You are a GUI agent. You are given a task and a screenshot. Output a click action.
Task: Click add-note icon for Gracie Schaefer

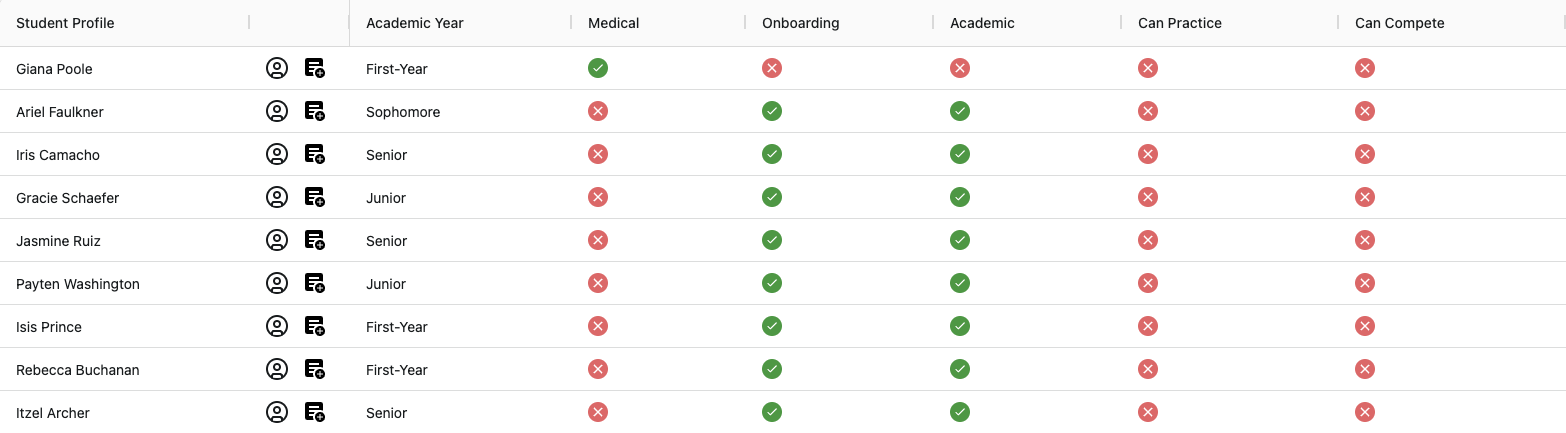[315, 197]
